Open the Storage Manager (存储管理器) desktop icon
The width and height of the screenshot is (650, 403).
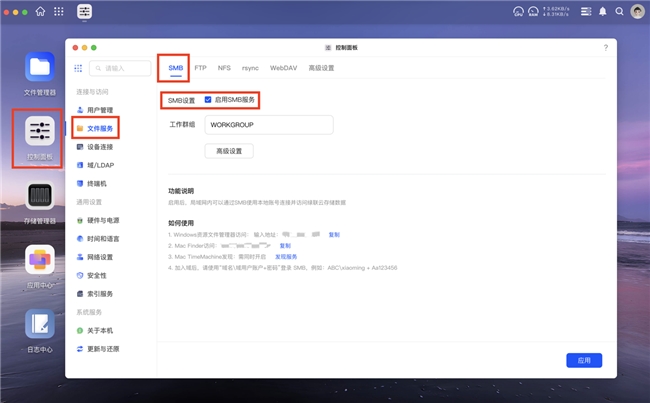point(40,195)
